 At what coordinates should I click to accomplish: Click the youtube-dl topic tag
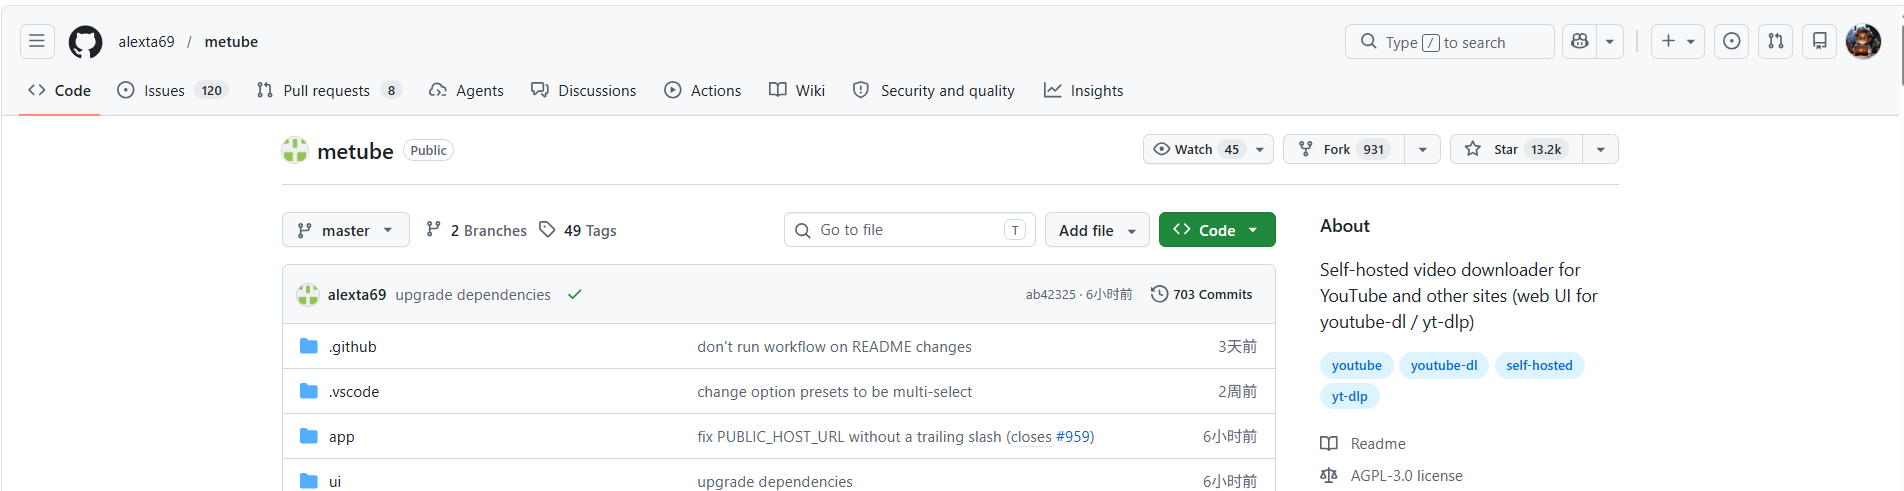click(x=1443, y=366)
